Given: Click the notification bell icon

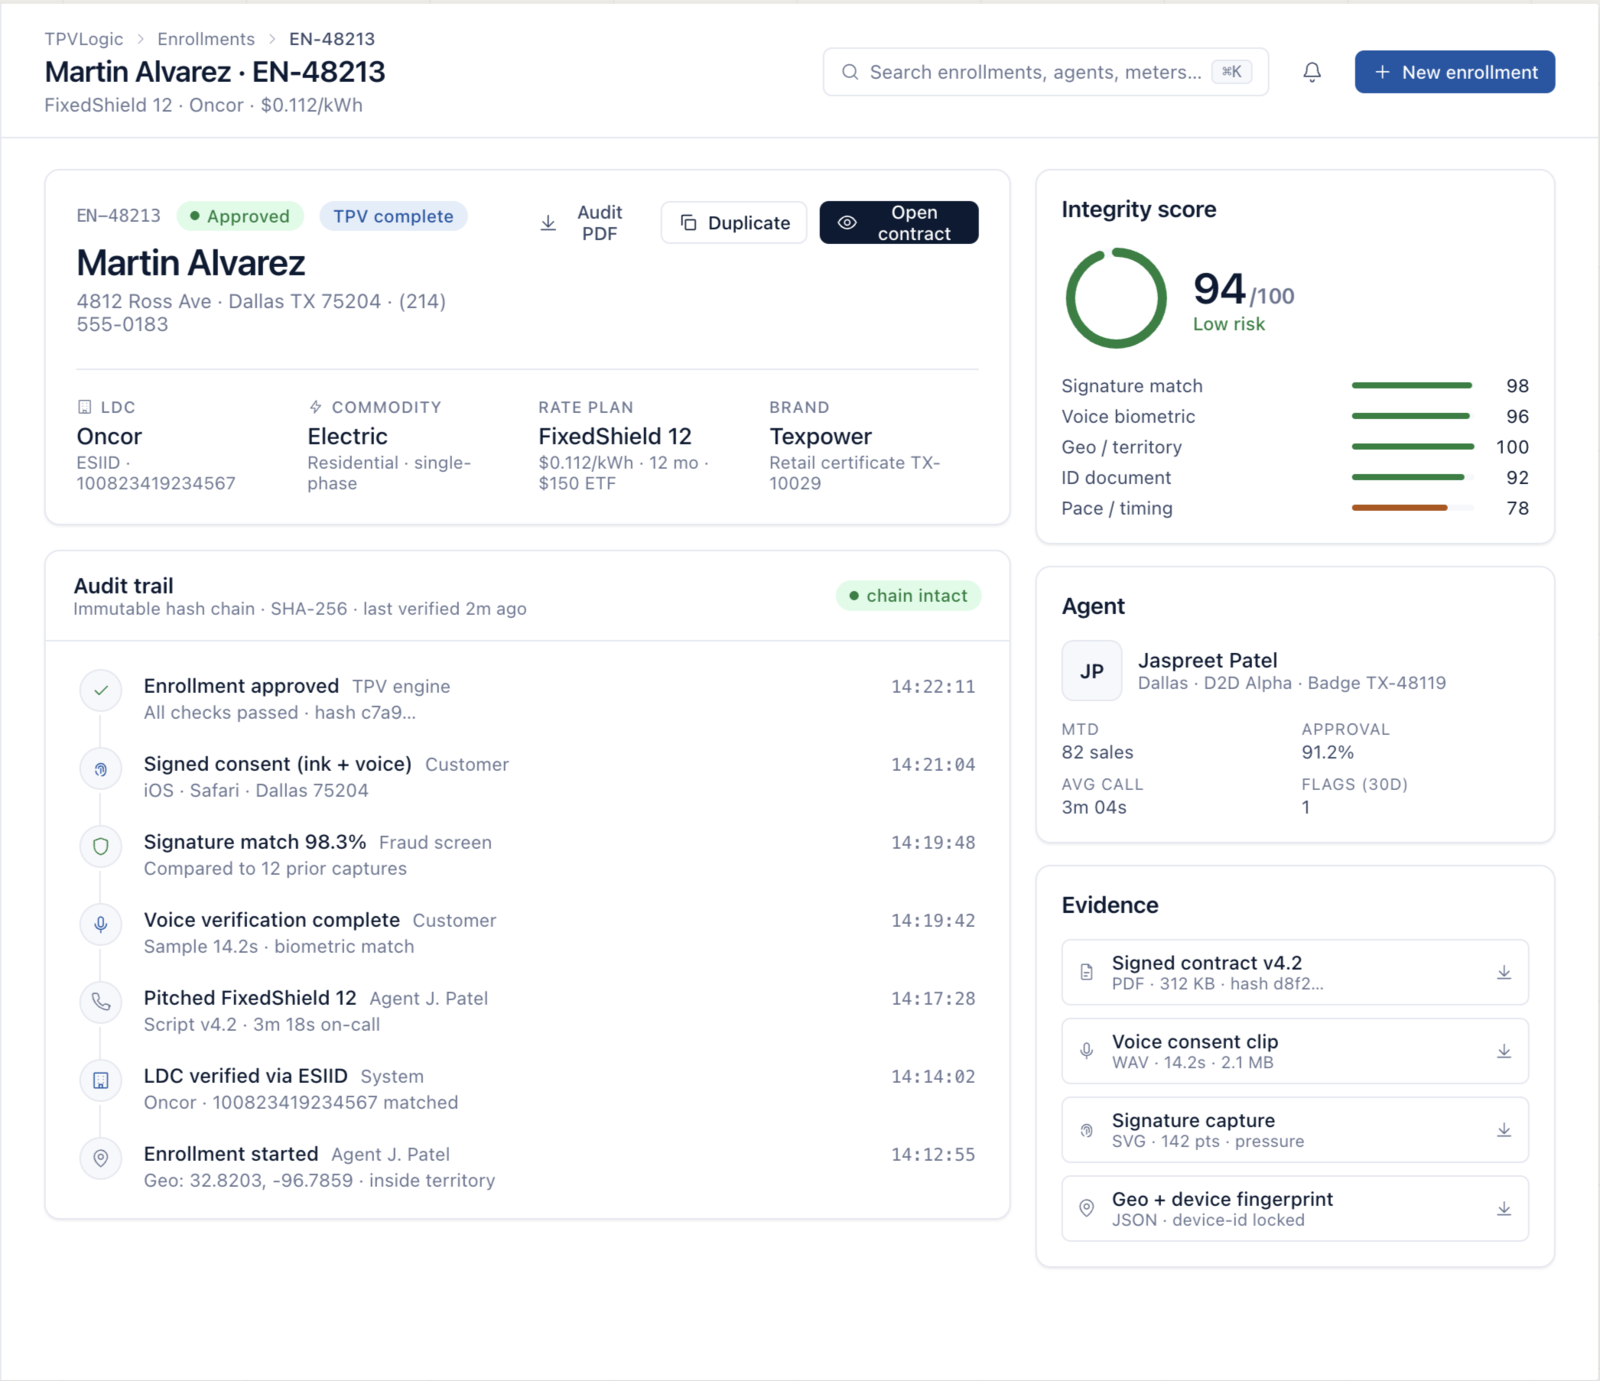Looking at the screenshot, I should 1312,72.
